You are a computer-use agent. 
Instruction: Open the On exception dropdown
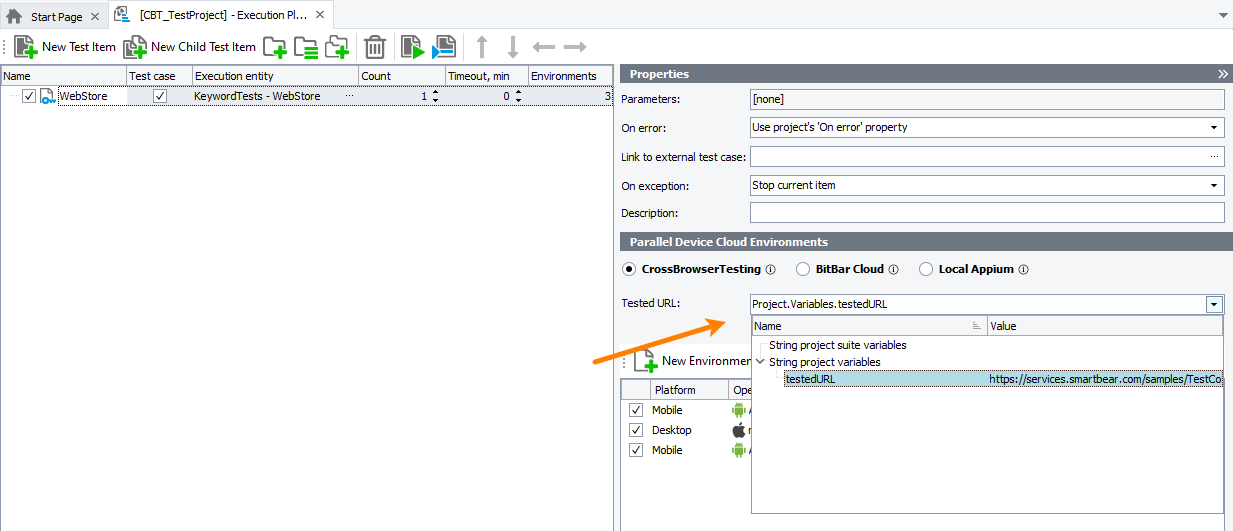(x=1215, y=185)
